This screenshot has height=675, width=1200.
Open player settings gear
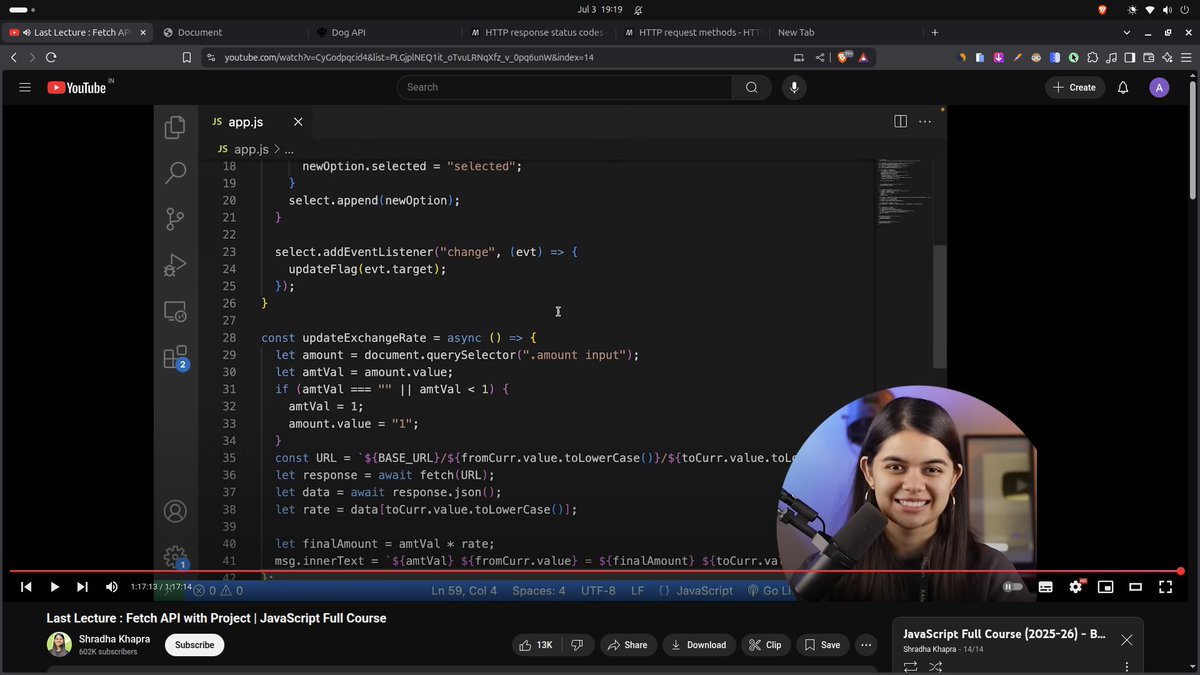(1076, 587)
